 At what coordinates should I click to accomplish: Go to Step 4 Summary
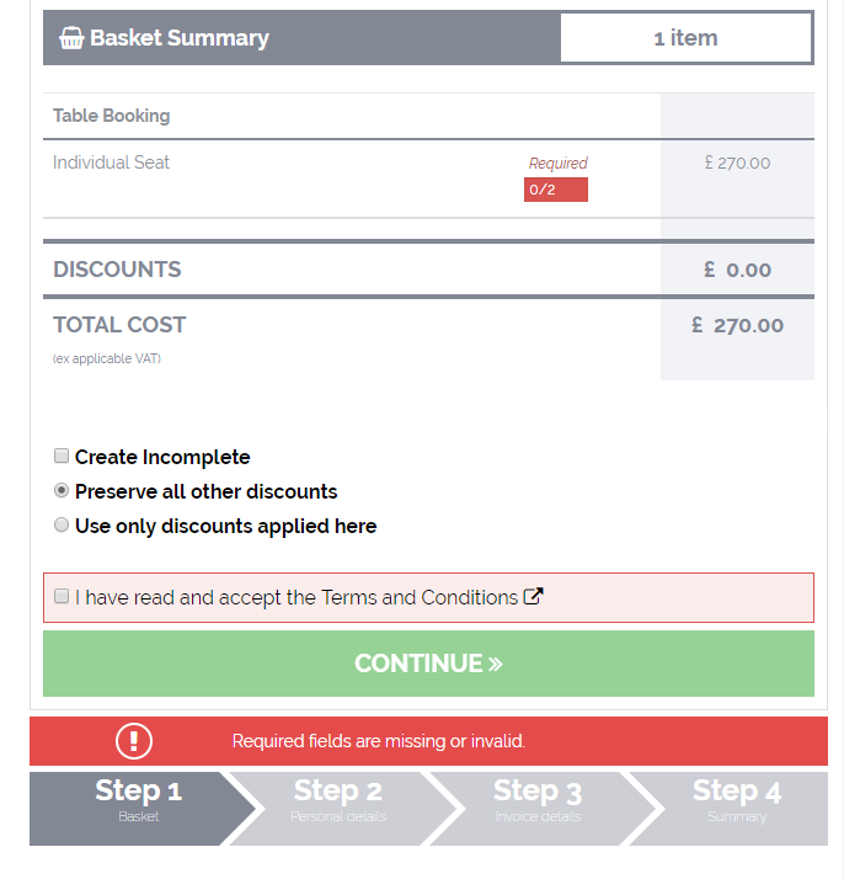(736, 808)
